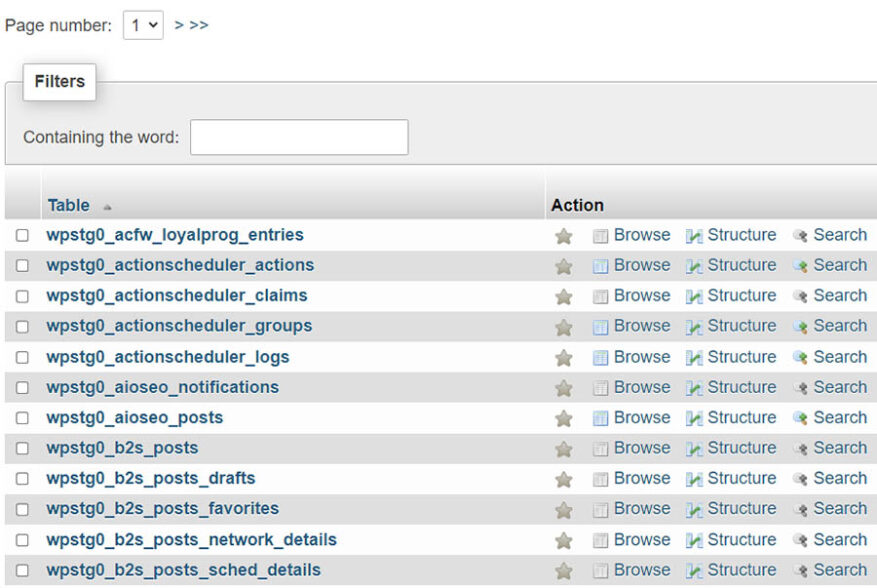Open Search for wpstg0_b2s_posts_drafts
The height and width of the screenshot is (588, 877).
tap(838, 478)
